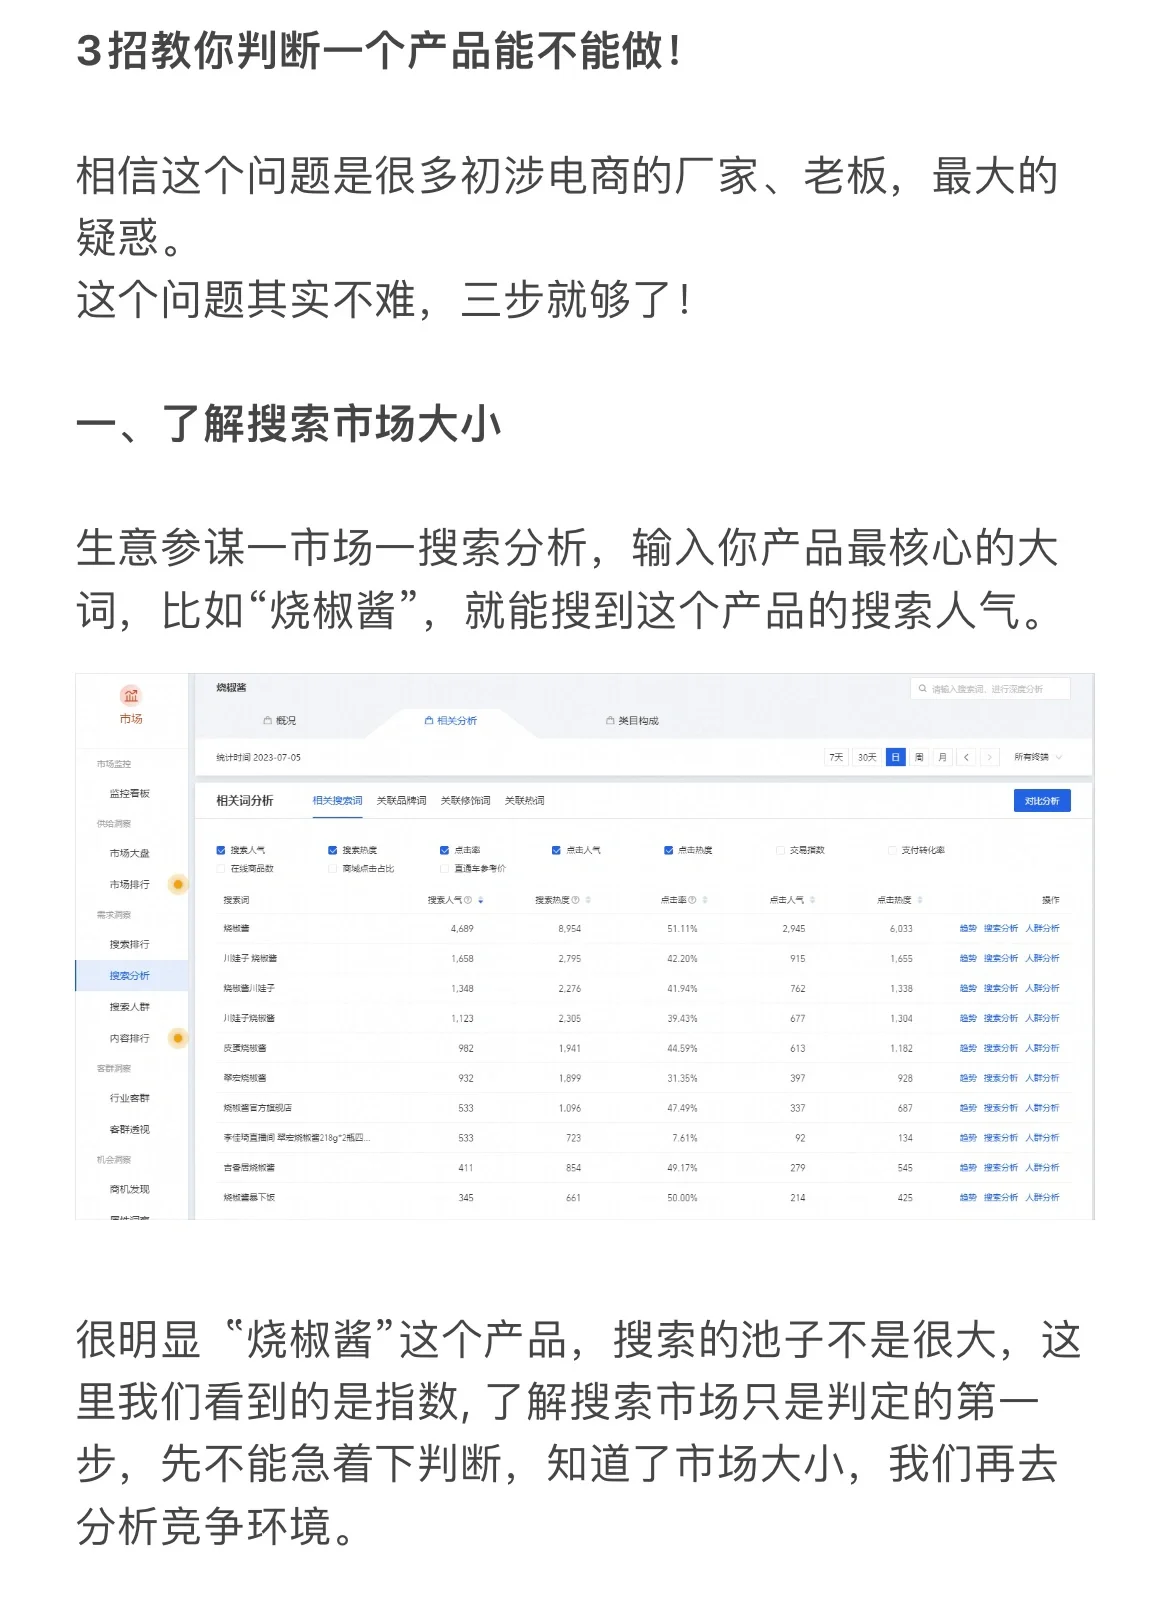Screen dimensions: 1170x1624
Task: Open 监控看板 in the sidebar
Action: 130,793
